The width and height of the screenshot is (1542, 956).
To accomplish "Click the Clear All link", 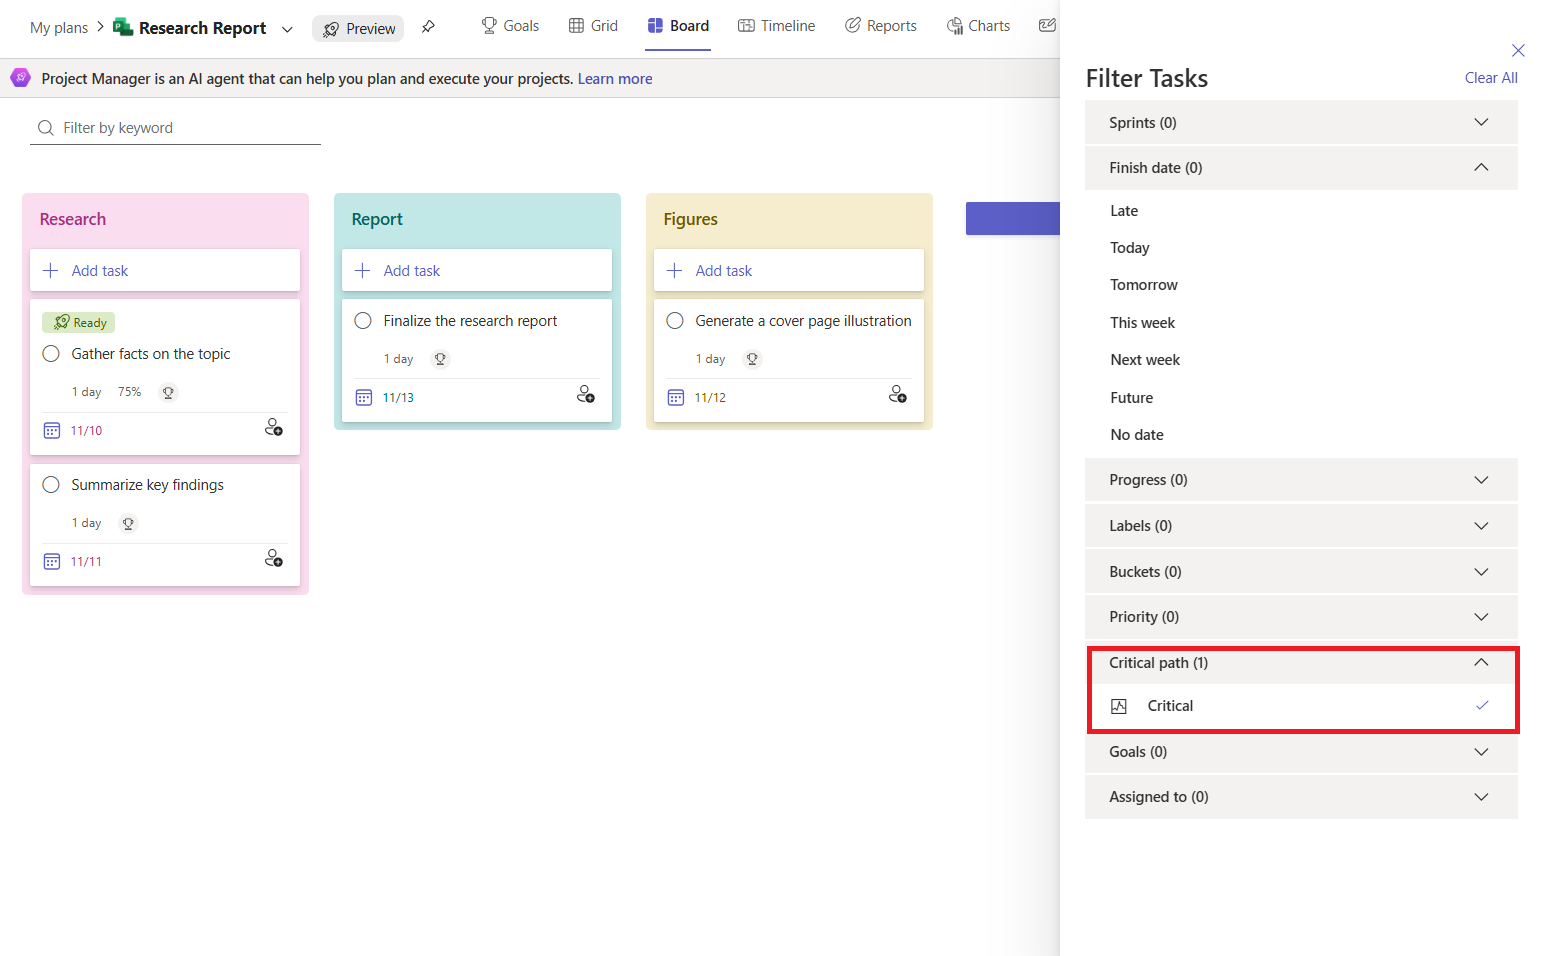I will [1491, 77].
